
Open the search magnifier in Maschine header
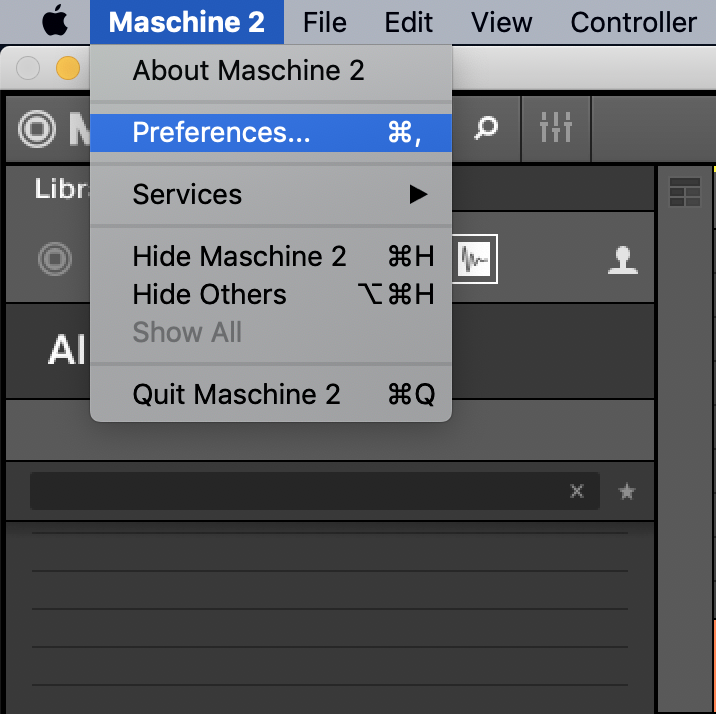click(x=486, y=128)
